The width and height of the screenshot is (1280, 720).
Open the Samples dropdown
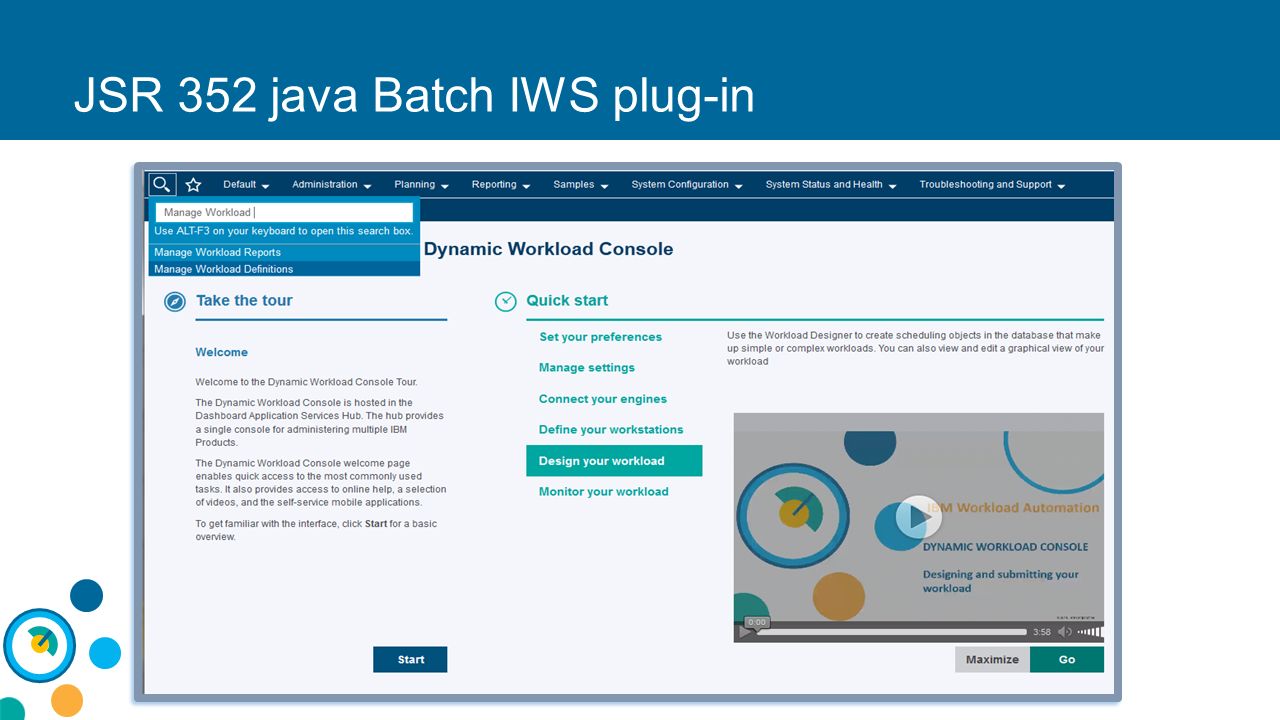pos(581,185)
